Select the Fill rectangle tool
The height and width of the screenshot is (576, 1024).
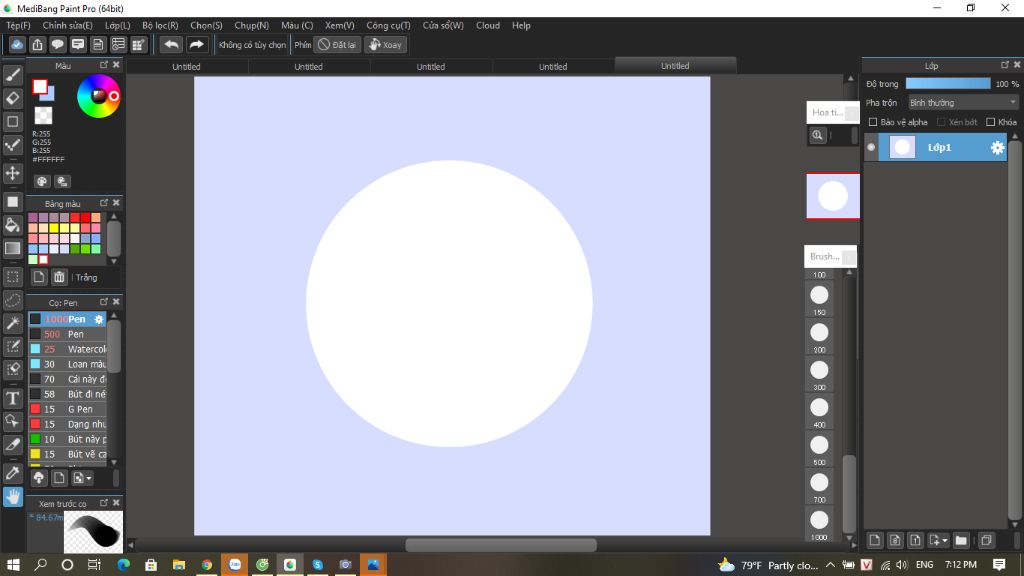[12, 202]
